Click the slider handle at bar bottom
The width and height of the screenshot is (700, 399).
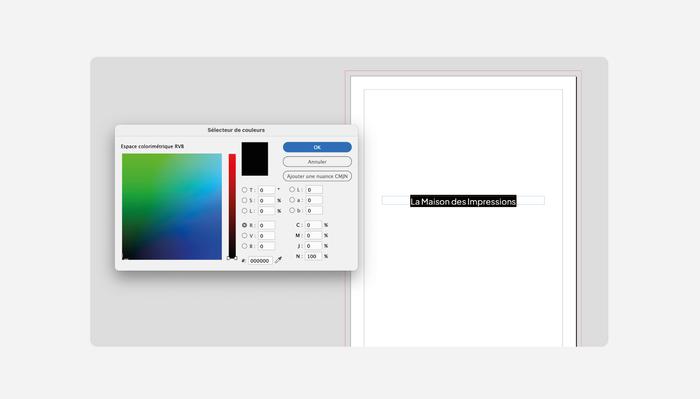coord(232,258)
